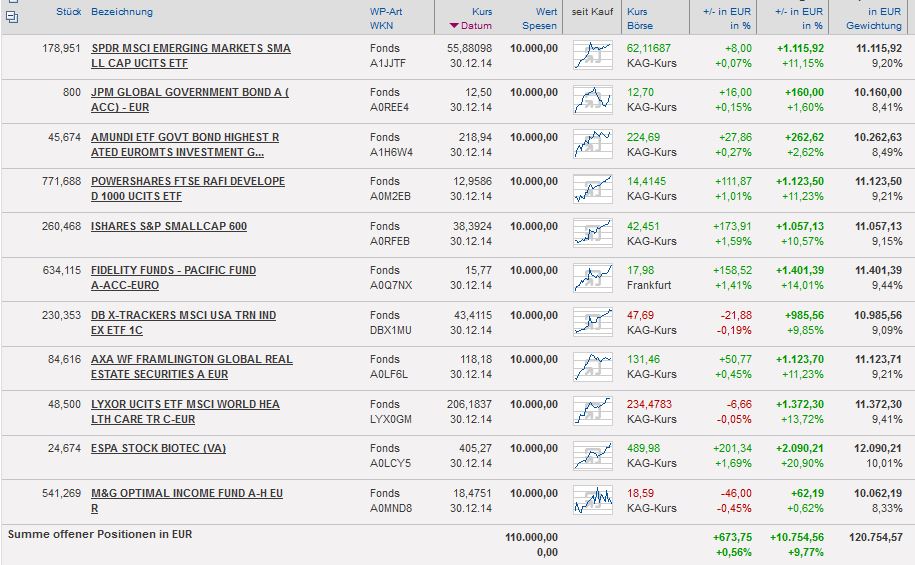Open JPM Global Government Bond A link
The image size is (915, 565).
pyautogui.click(x=190, y=100)
